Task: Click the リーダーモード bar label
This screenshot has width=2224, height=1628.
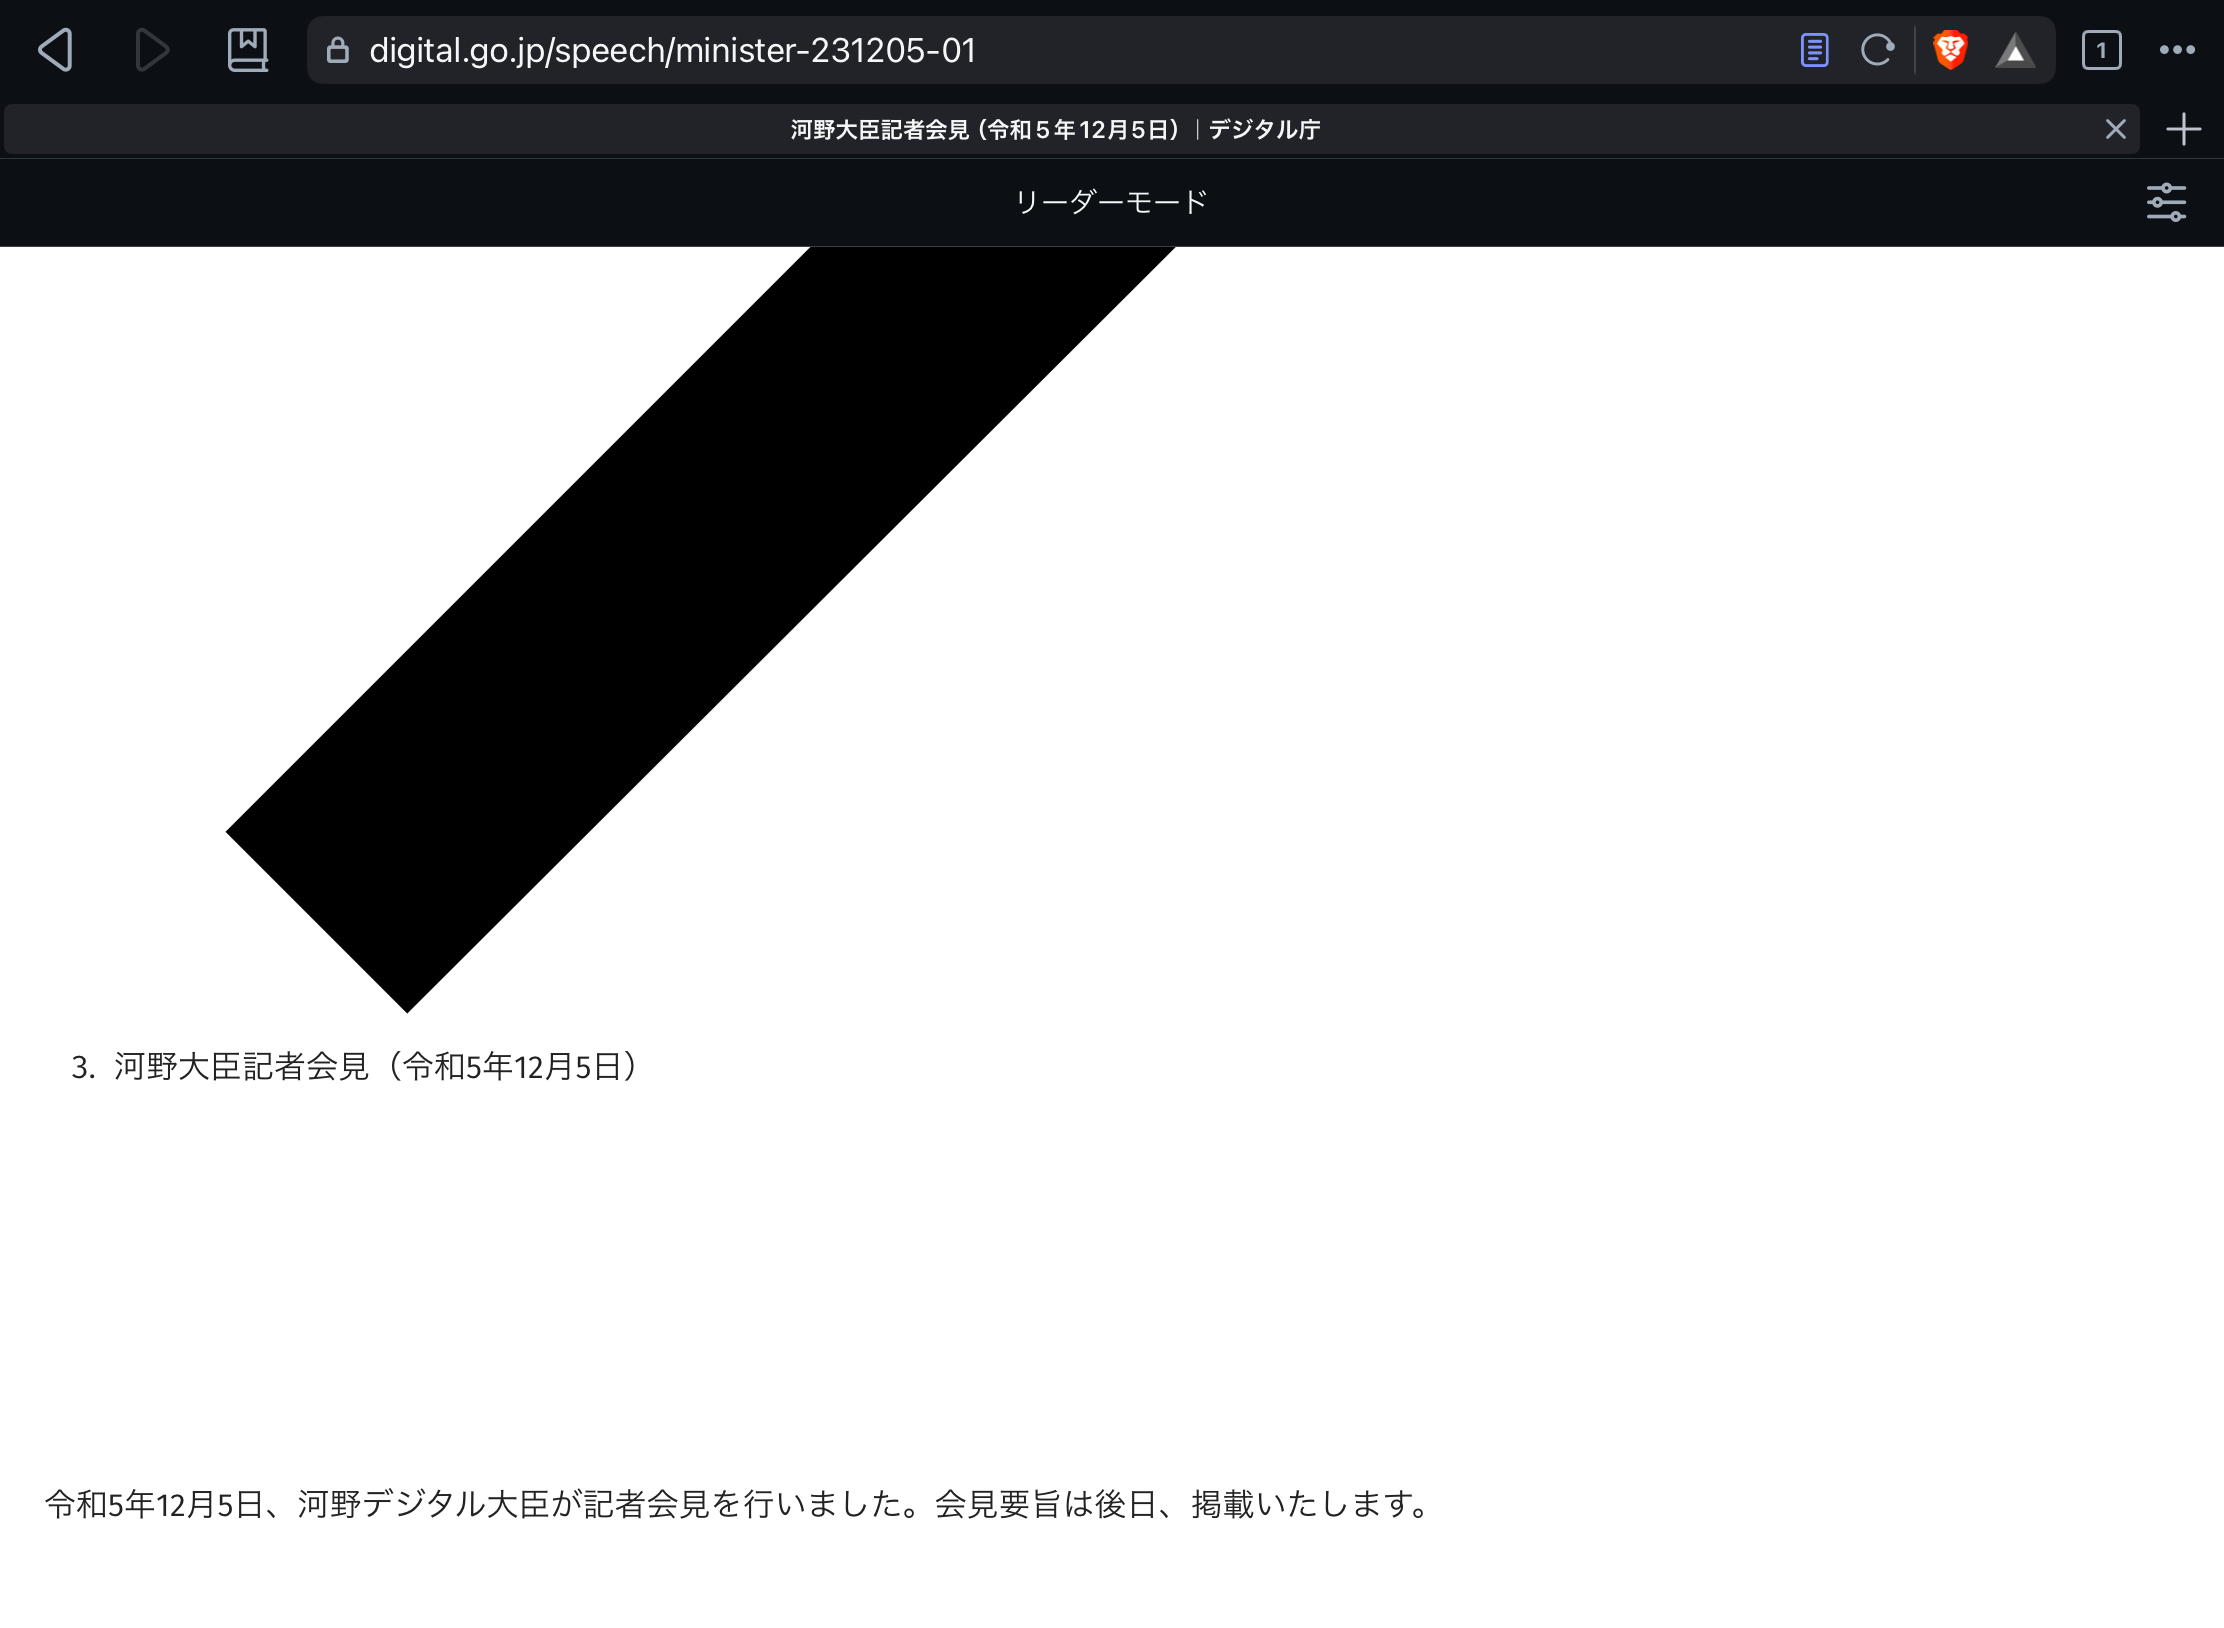Action: point(1111,202)
